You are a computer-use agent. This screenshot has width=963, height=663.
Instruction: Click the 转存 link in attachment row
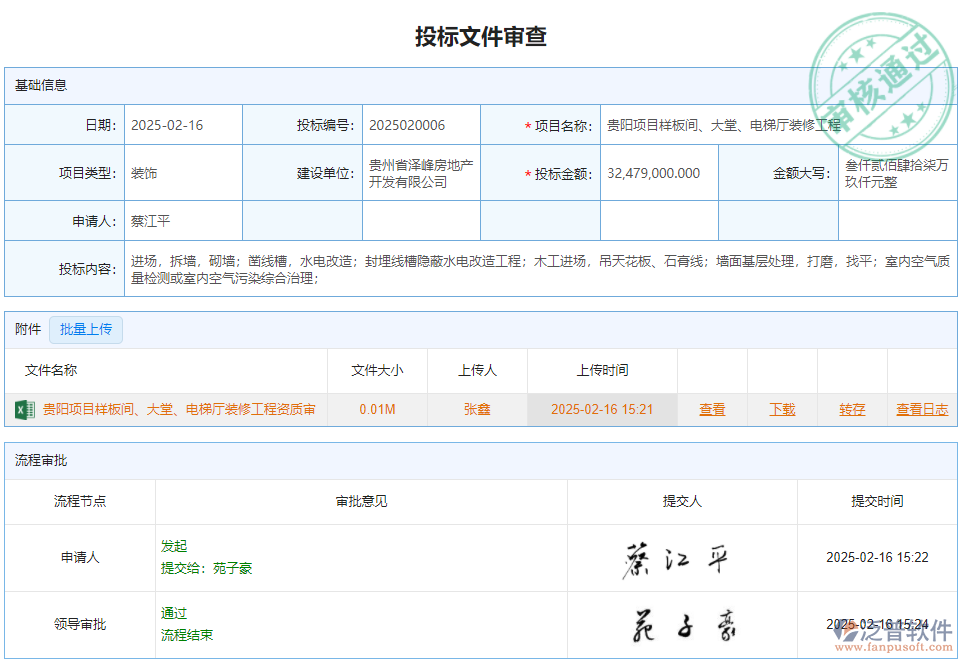tap(851, 409)
